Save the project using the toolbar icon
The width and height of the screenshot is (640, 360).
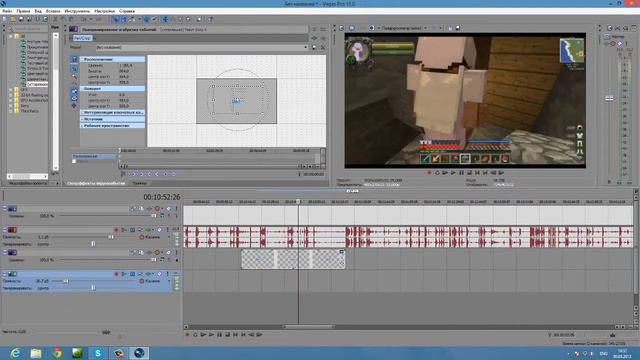click(x=21, y=19)
